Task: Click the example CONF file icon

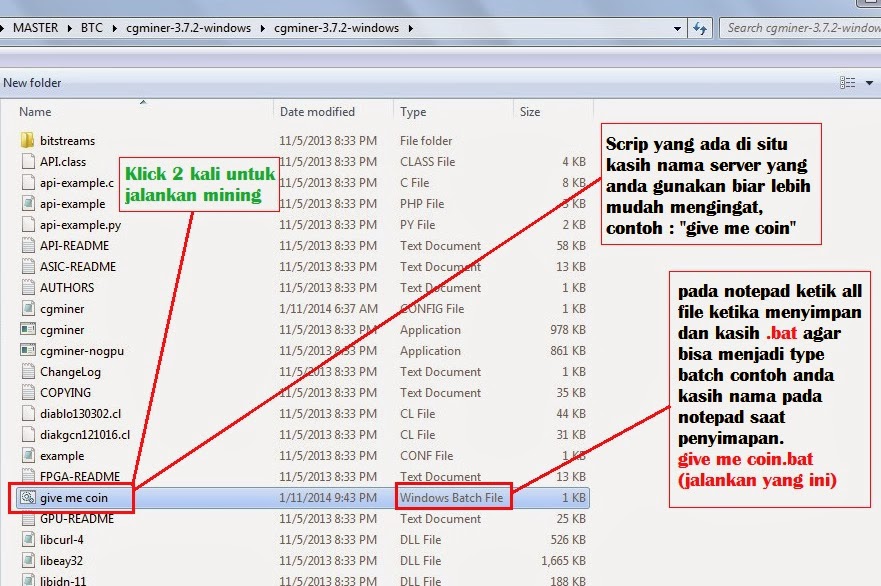Action: (x=28, y=456)
